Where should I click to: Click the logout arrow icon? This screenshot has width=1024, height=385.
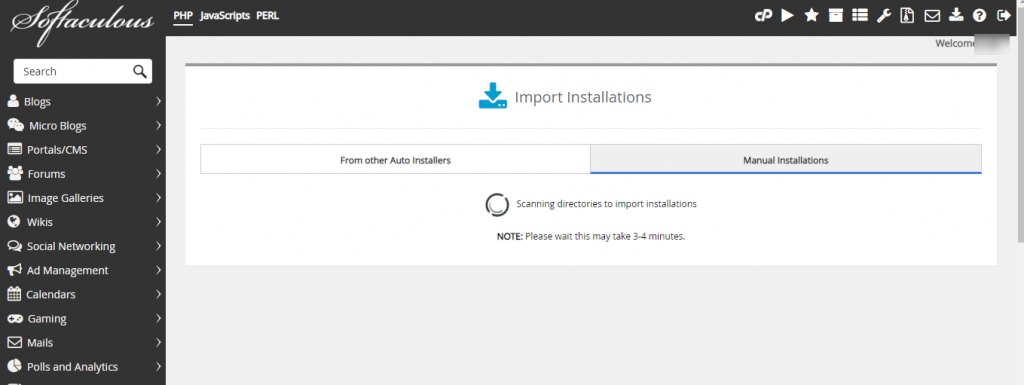1004,15
